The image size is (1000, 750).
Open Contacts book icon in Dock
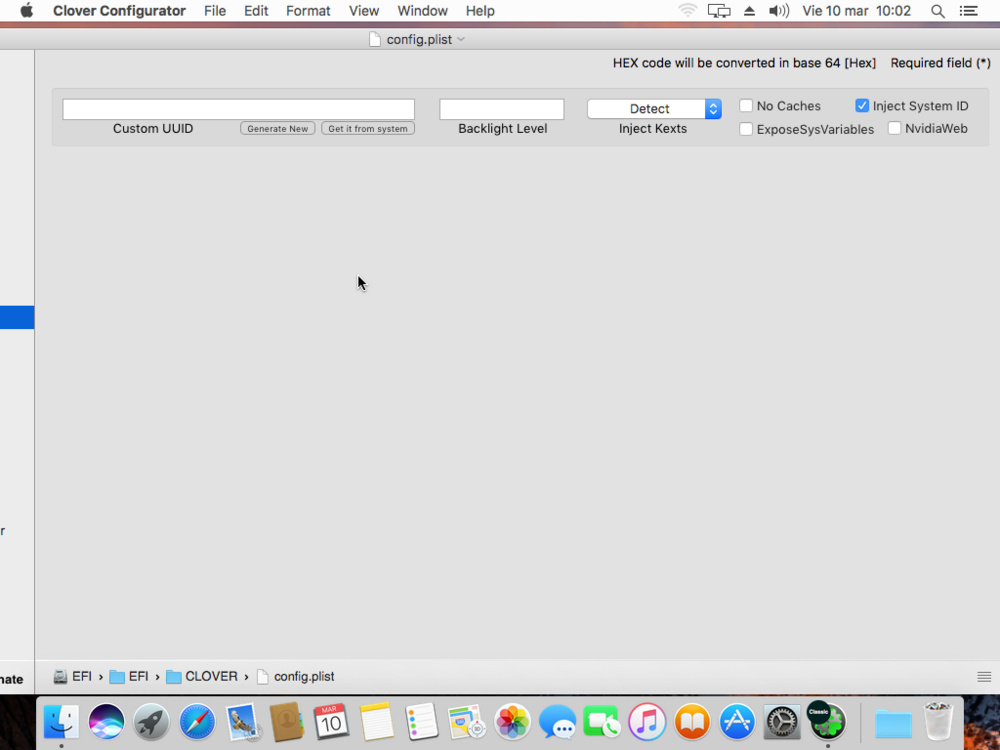pos(287,721)
